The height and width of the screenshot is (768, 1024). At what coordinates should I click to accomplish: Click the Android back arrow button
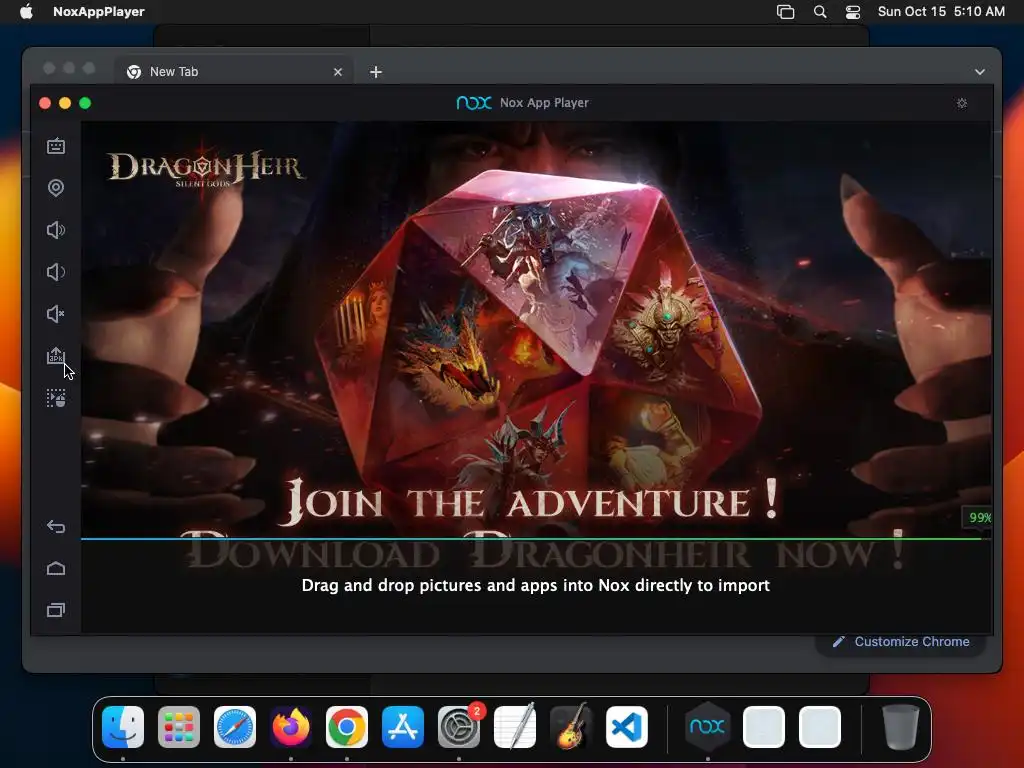tap(56, 526)
